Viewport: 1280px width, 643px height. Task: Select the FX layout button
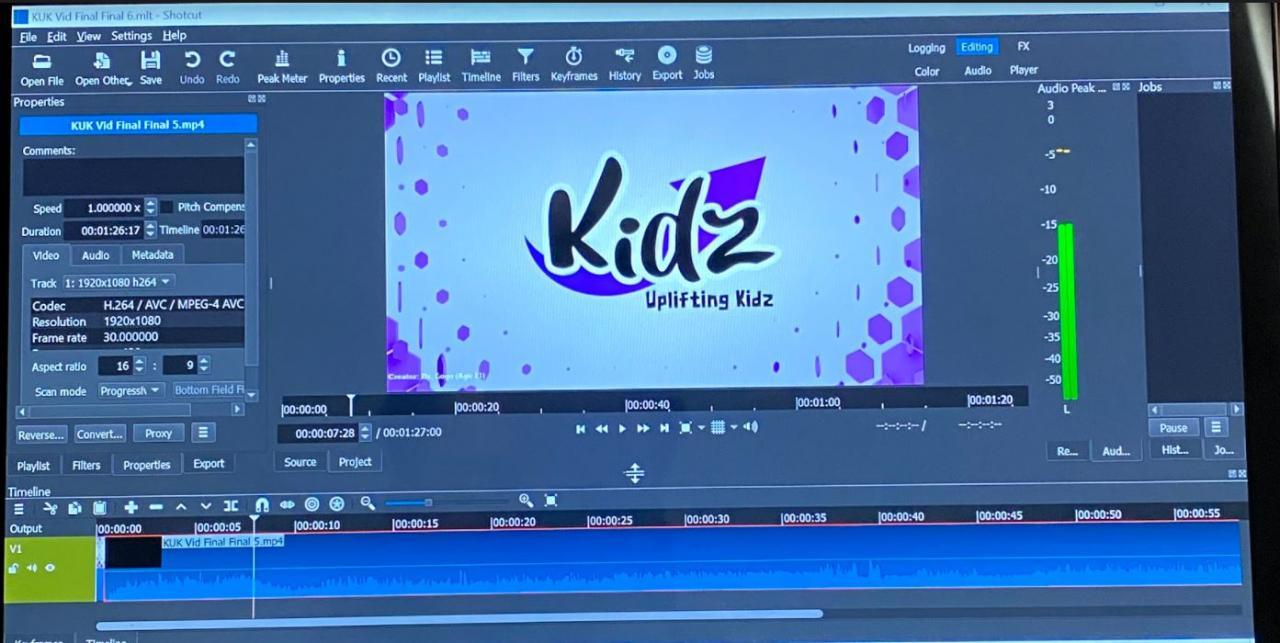coord(1023,46)
